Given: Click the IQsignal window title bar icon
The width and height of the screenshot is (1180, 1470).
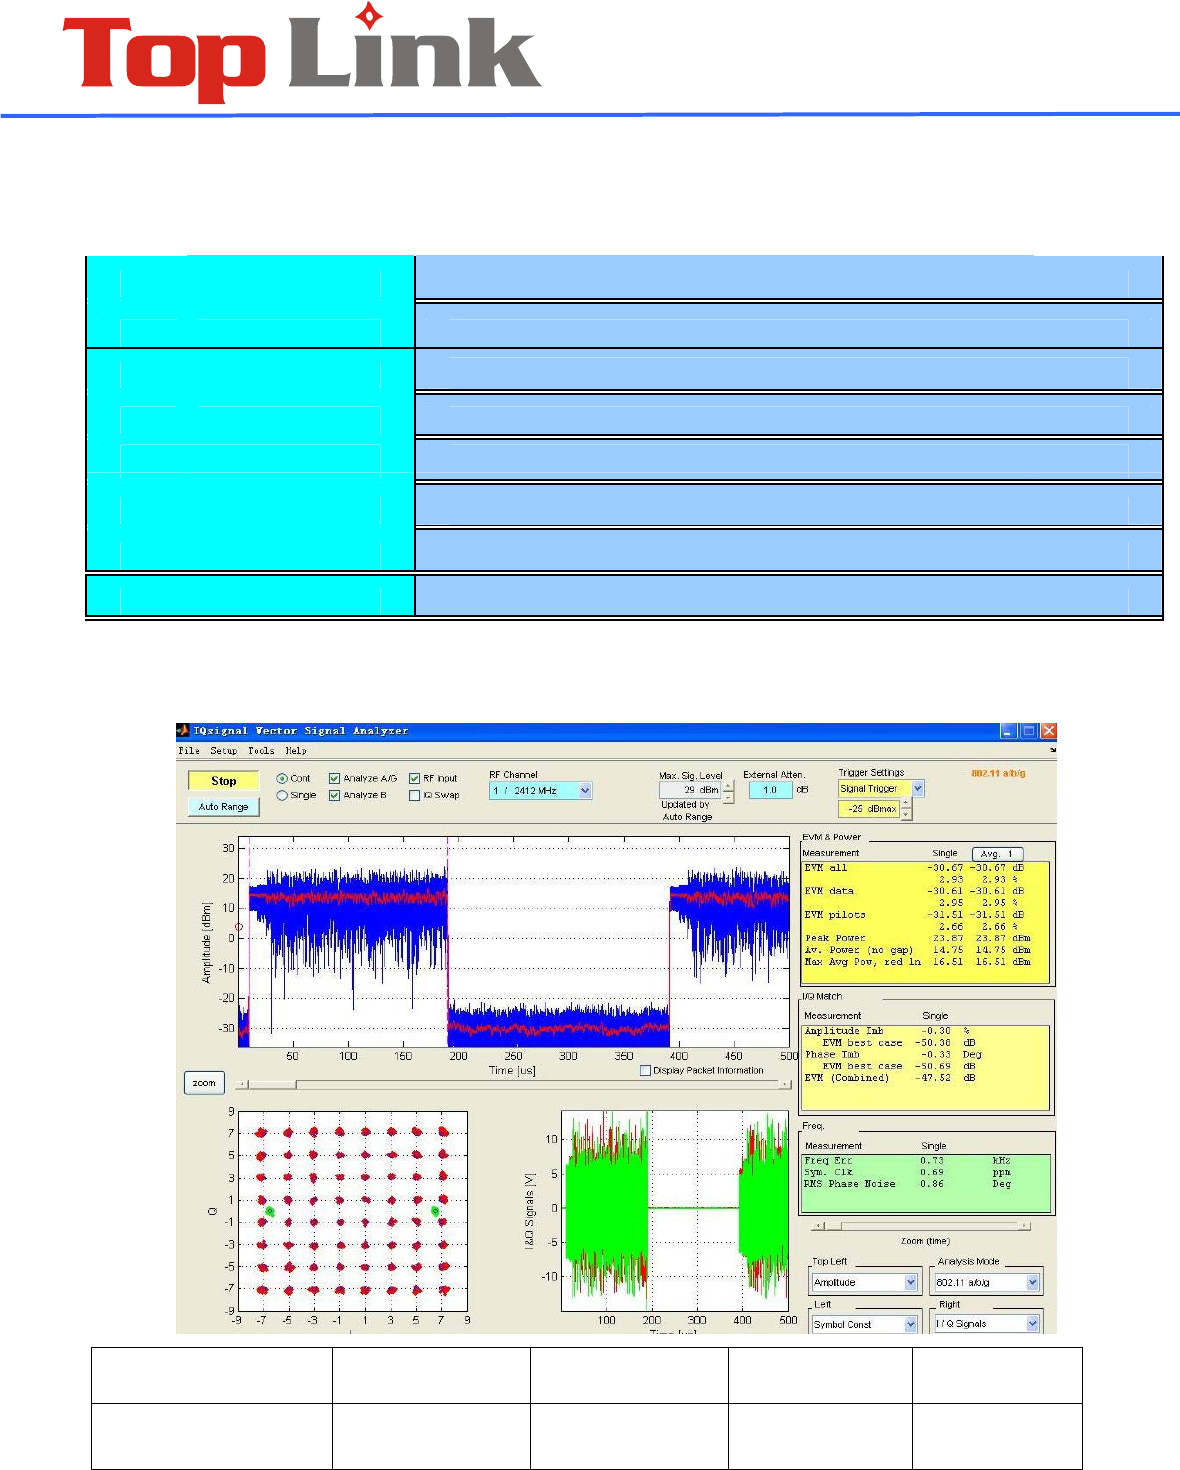Looking at the screenshot, I should [183, 731].
